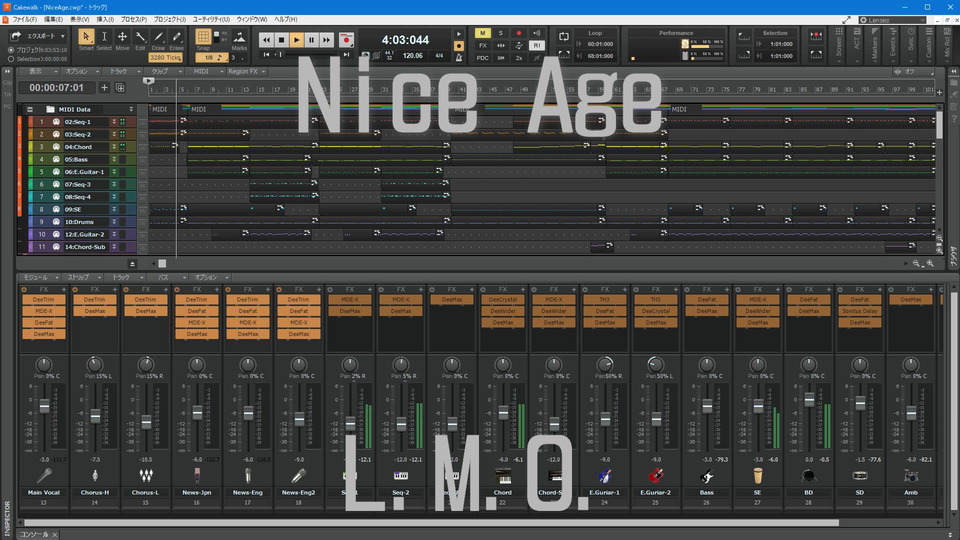Image resolution: width=960 pixels, height=540 pixels.
Task: Click the BD drum icon
Action: [808, 476]
